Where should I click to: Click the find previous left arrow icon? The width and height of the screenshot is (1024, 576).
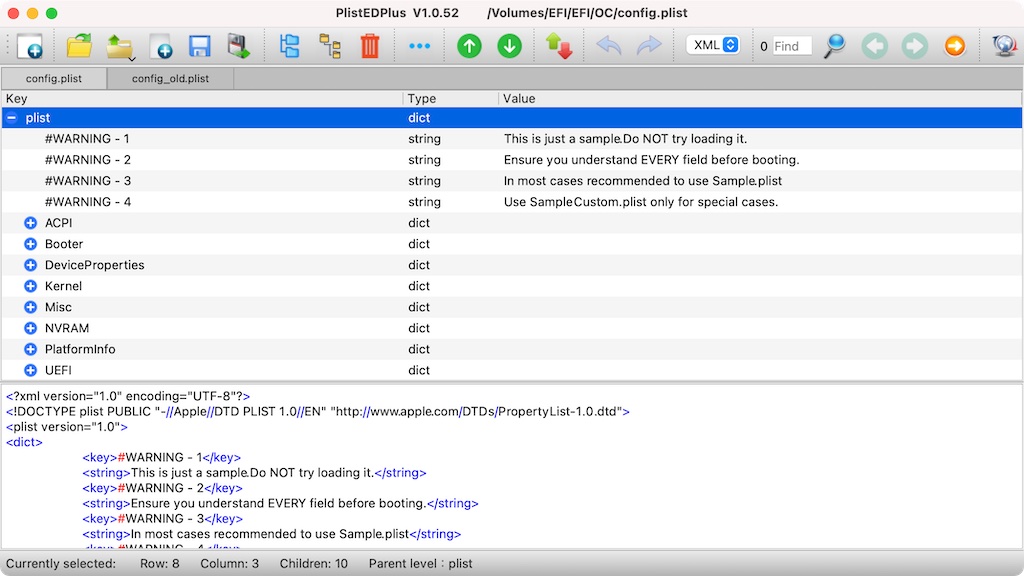[x=874, y=46]
